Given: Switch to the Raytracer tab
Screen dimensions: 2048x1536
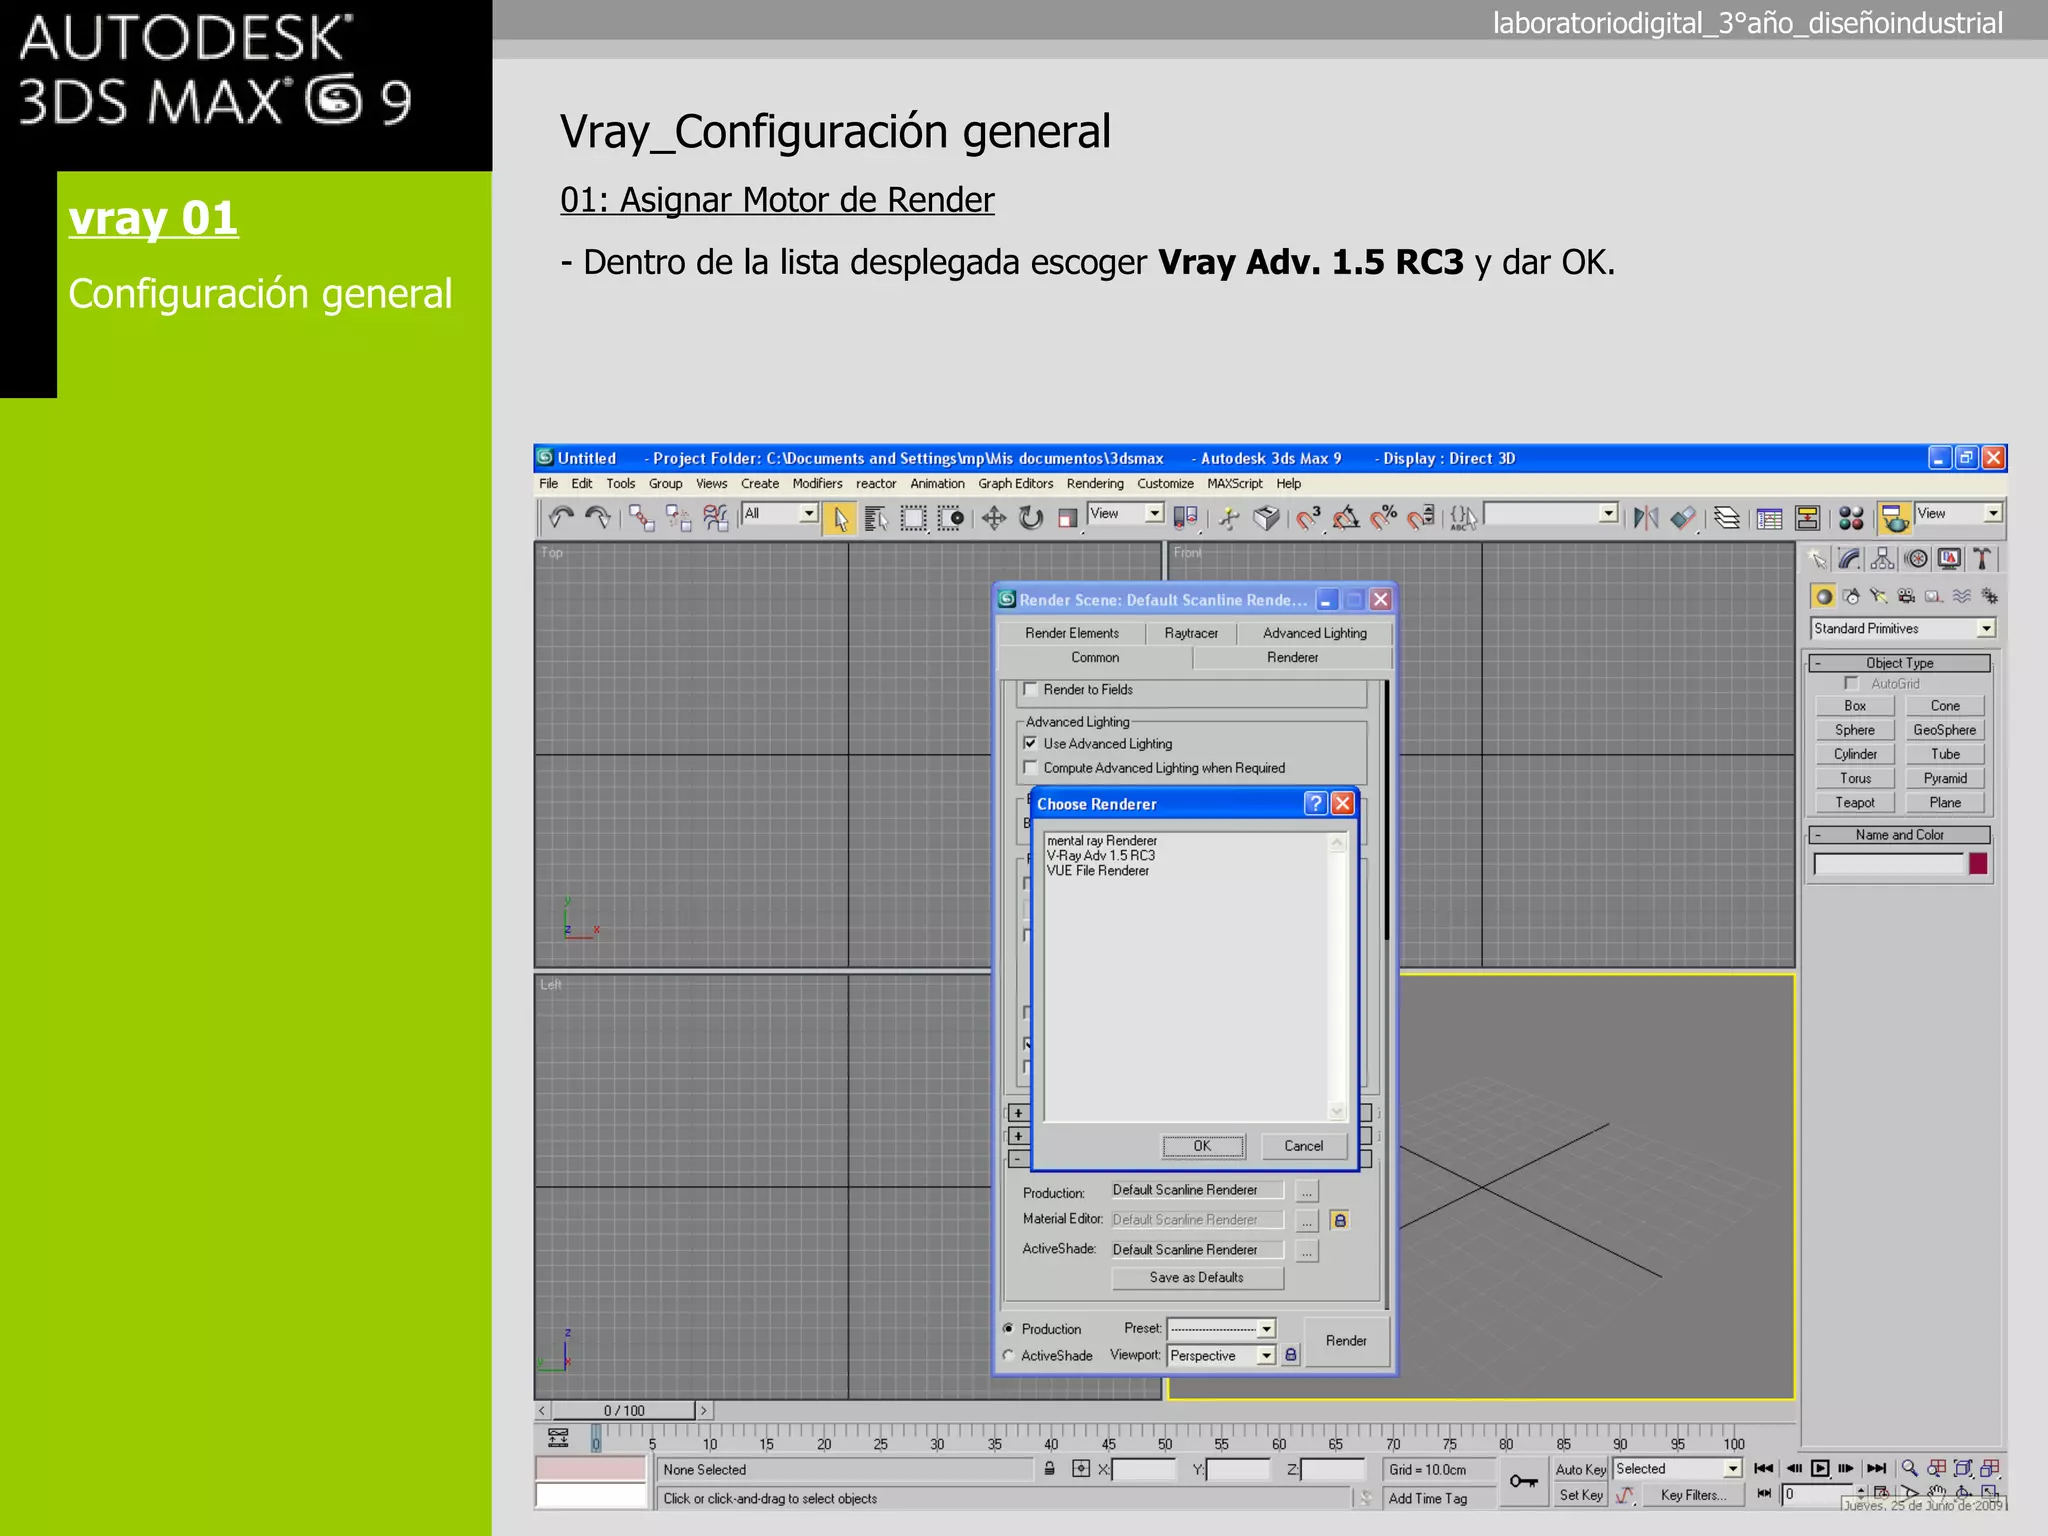Looking at the screenshot, I should pyautogui.click(x=1191, y=633).
